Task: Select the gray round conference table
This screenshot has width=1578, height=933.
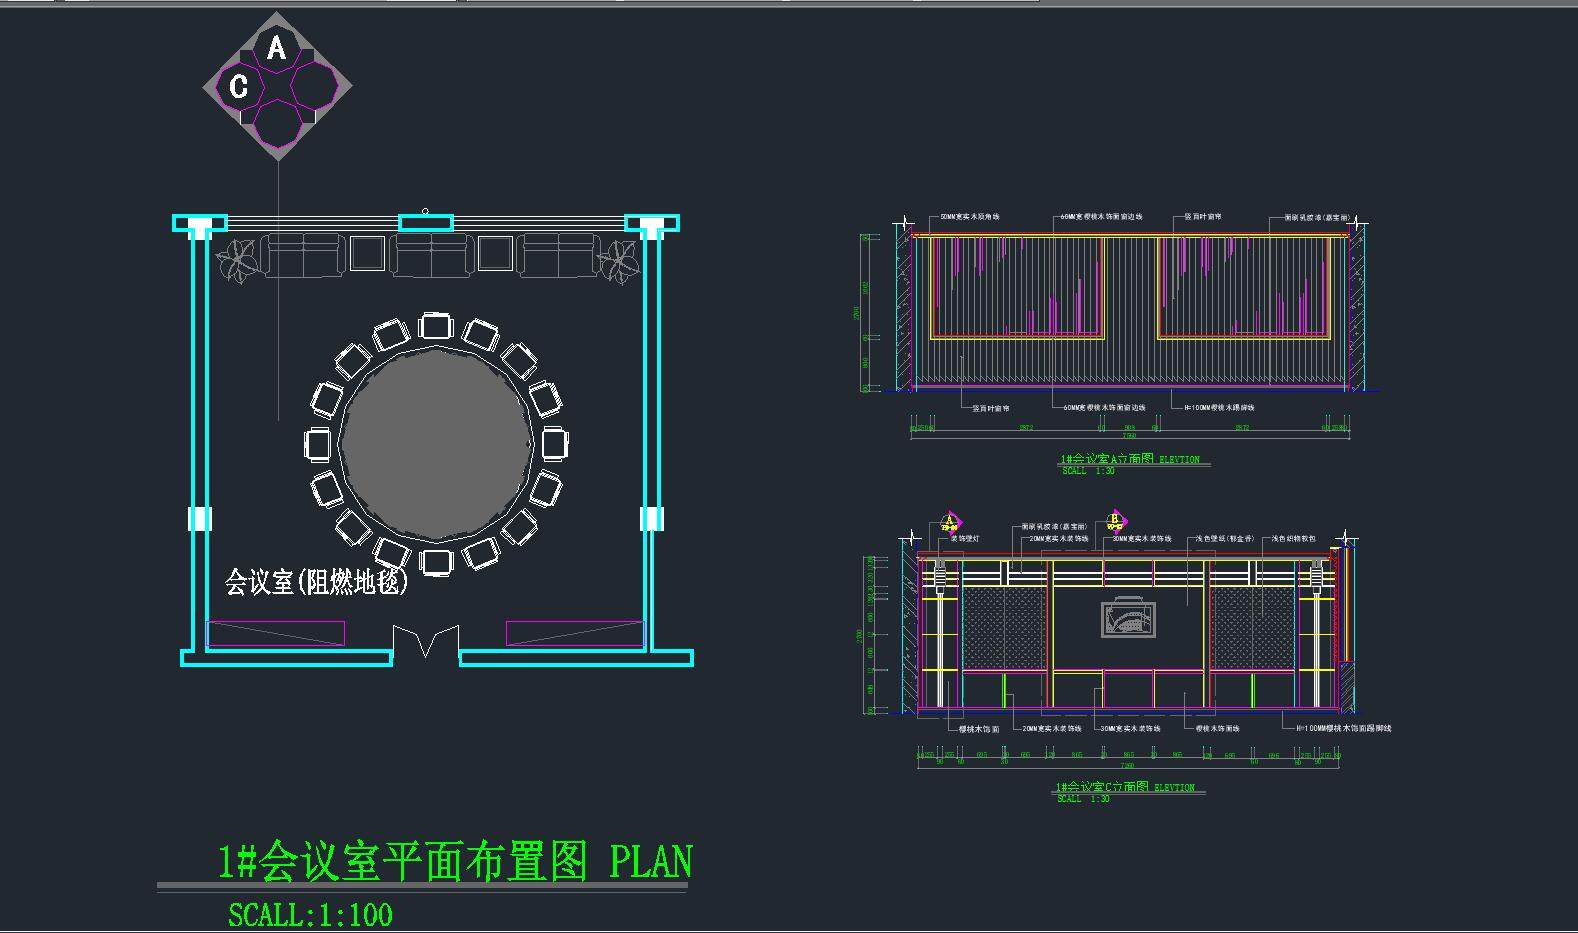Action: point(436,442)
